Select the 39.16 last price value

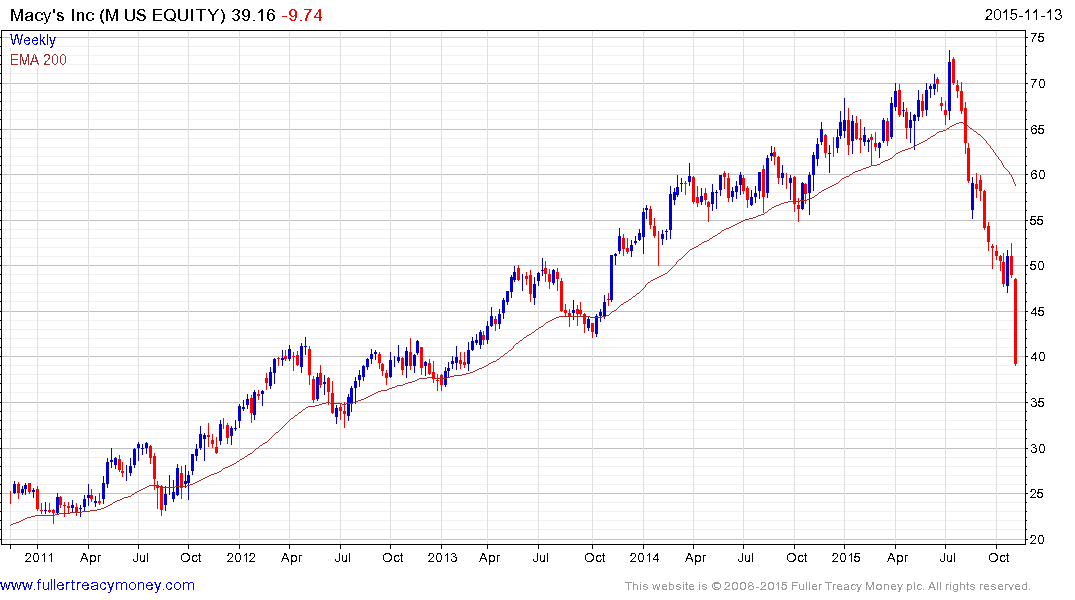point(253,15)
